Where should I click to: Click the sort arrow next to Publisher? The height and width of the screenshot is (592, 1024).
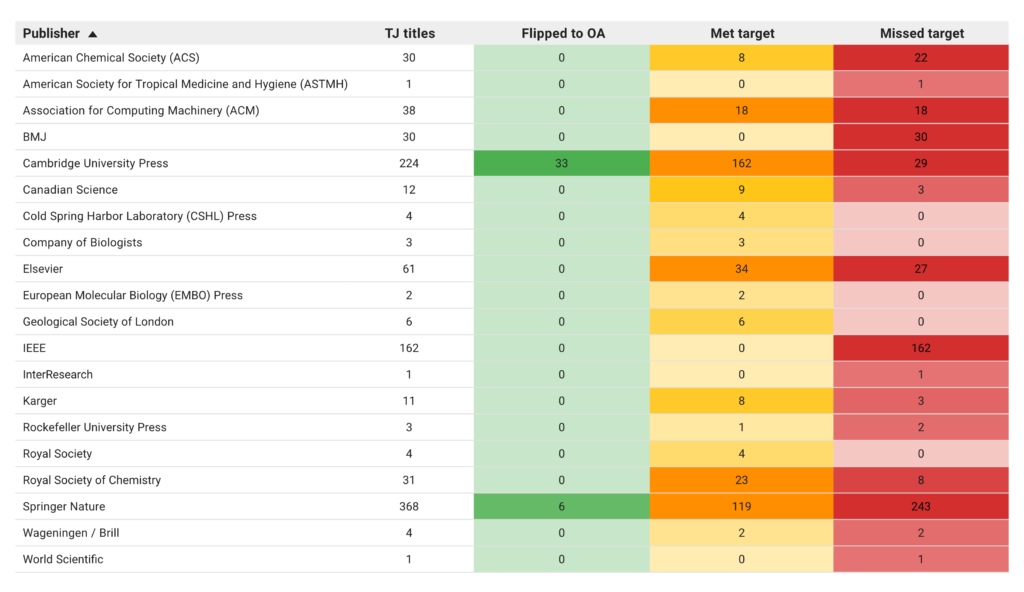point(93,34)
